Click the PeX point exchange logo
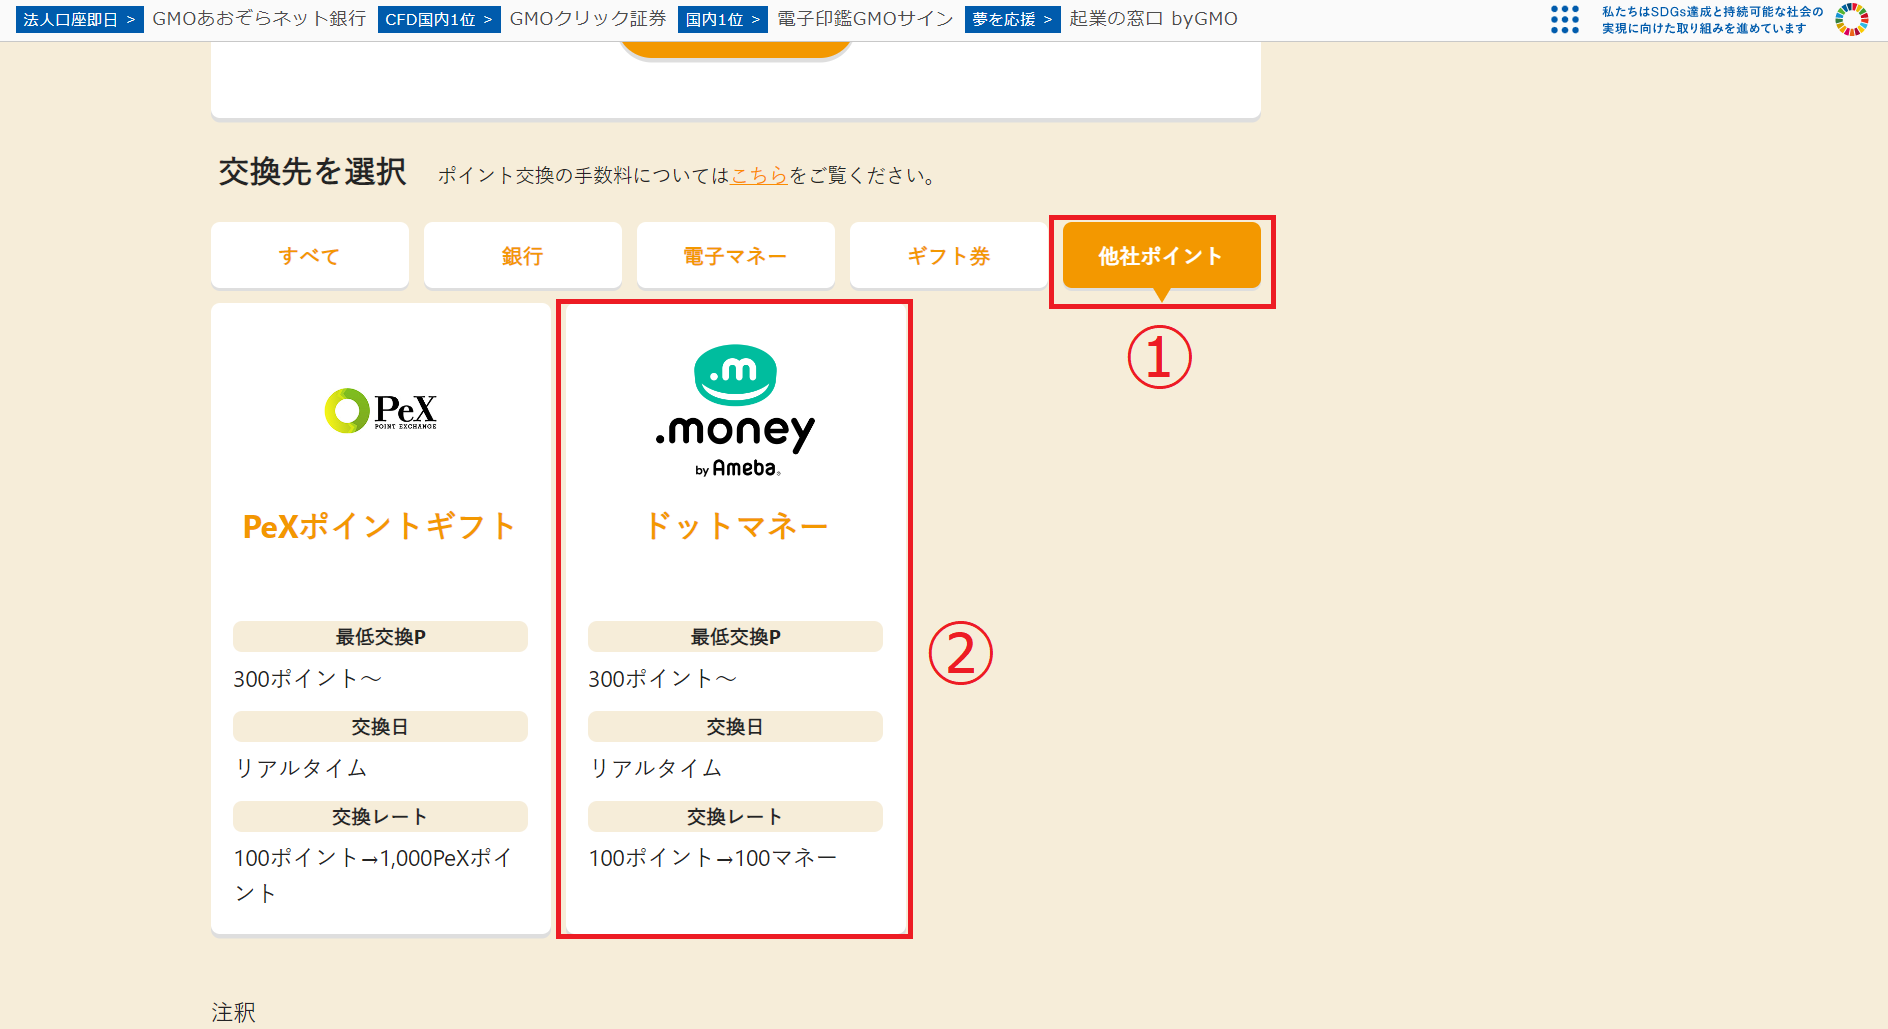 coord(379,410)
